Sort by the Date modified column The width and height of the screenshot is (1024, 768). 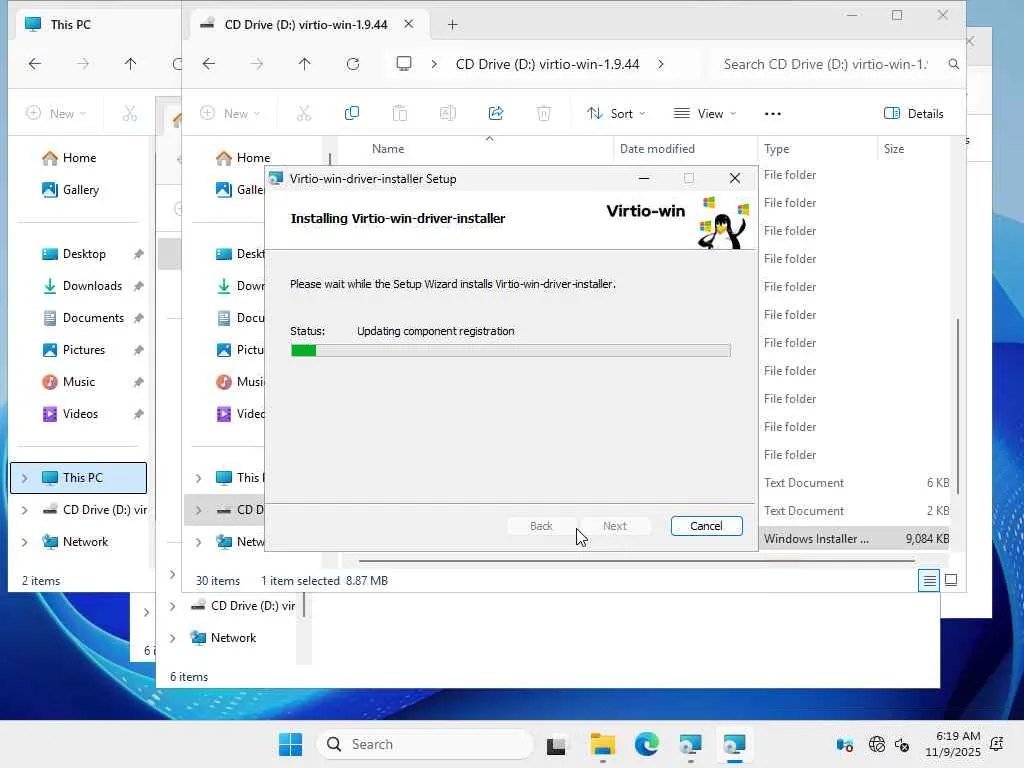657,148
